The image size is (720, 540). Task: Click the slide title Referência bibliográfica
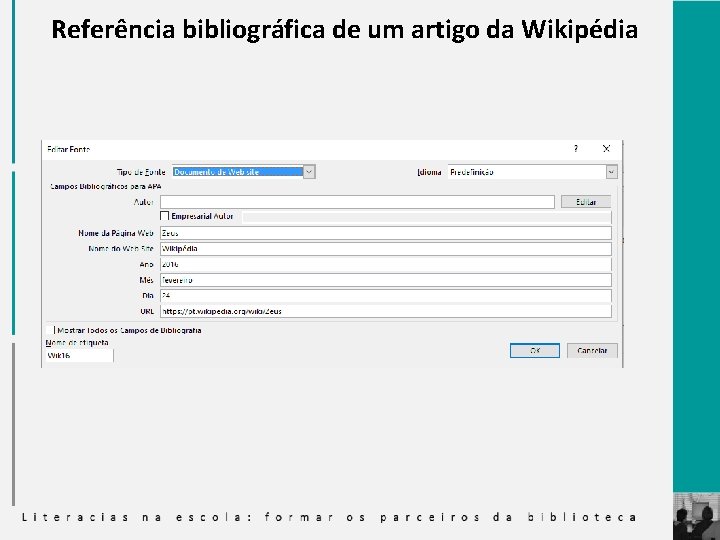pyautogui.click(x=344, y=29)
